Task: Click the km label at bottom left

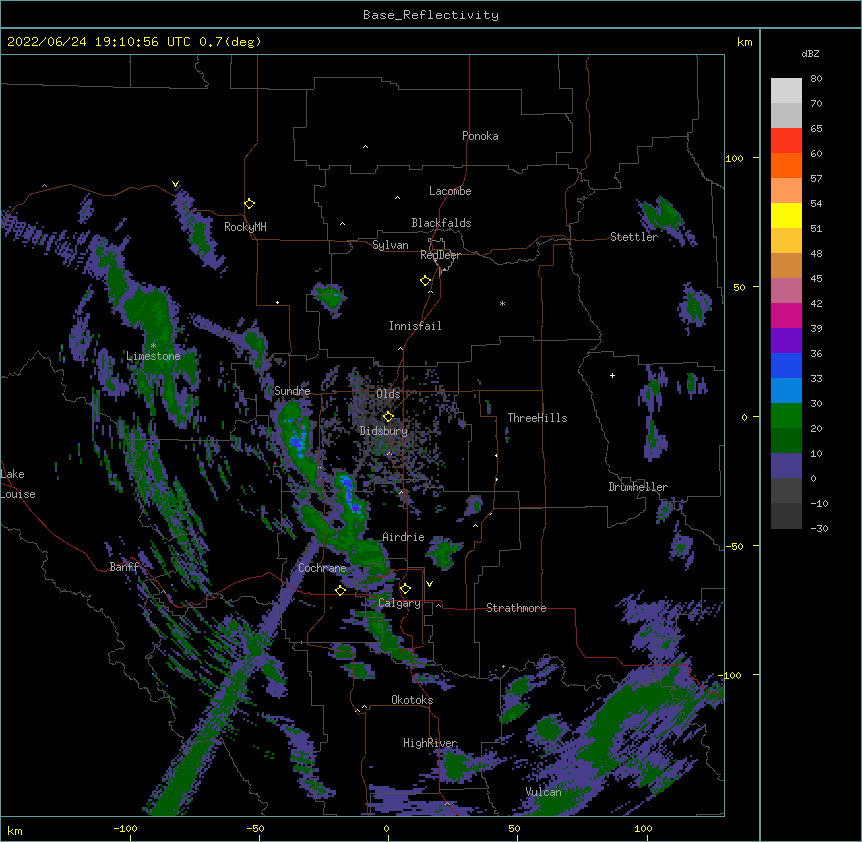Action: [15, 830]
